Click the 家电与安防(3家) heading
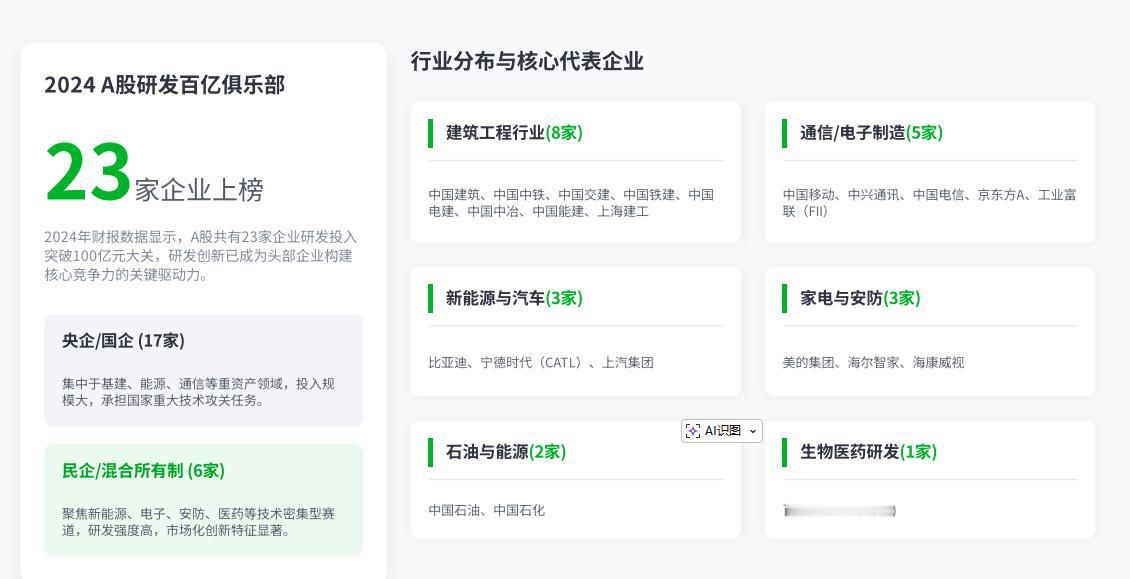The width and height of the screenshot is (1130, 579). point(859,298)
